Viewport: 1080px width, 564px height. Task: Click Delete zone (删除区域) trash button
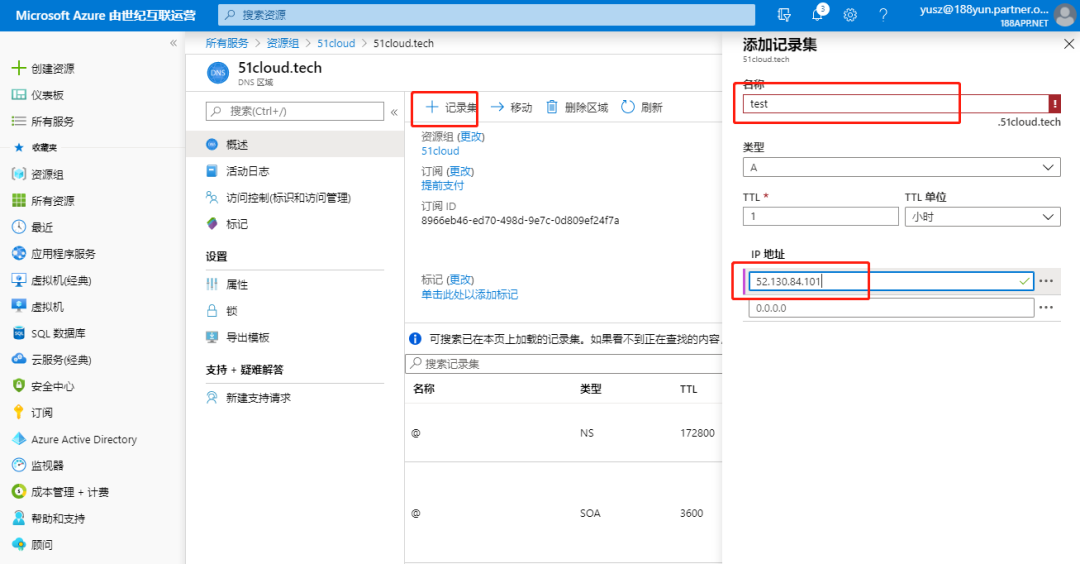pyautogui.click(x=577, y=107)
